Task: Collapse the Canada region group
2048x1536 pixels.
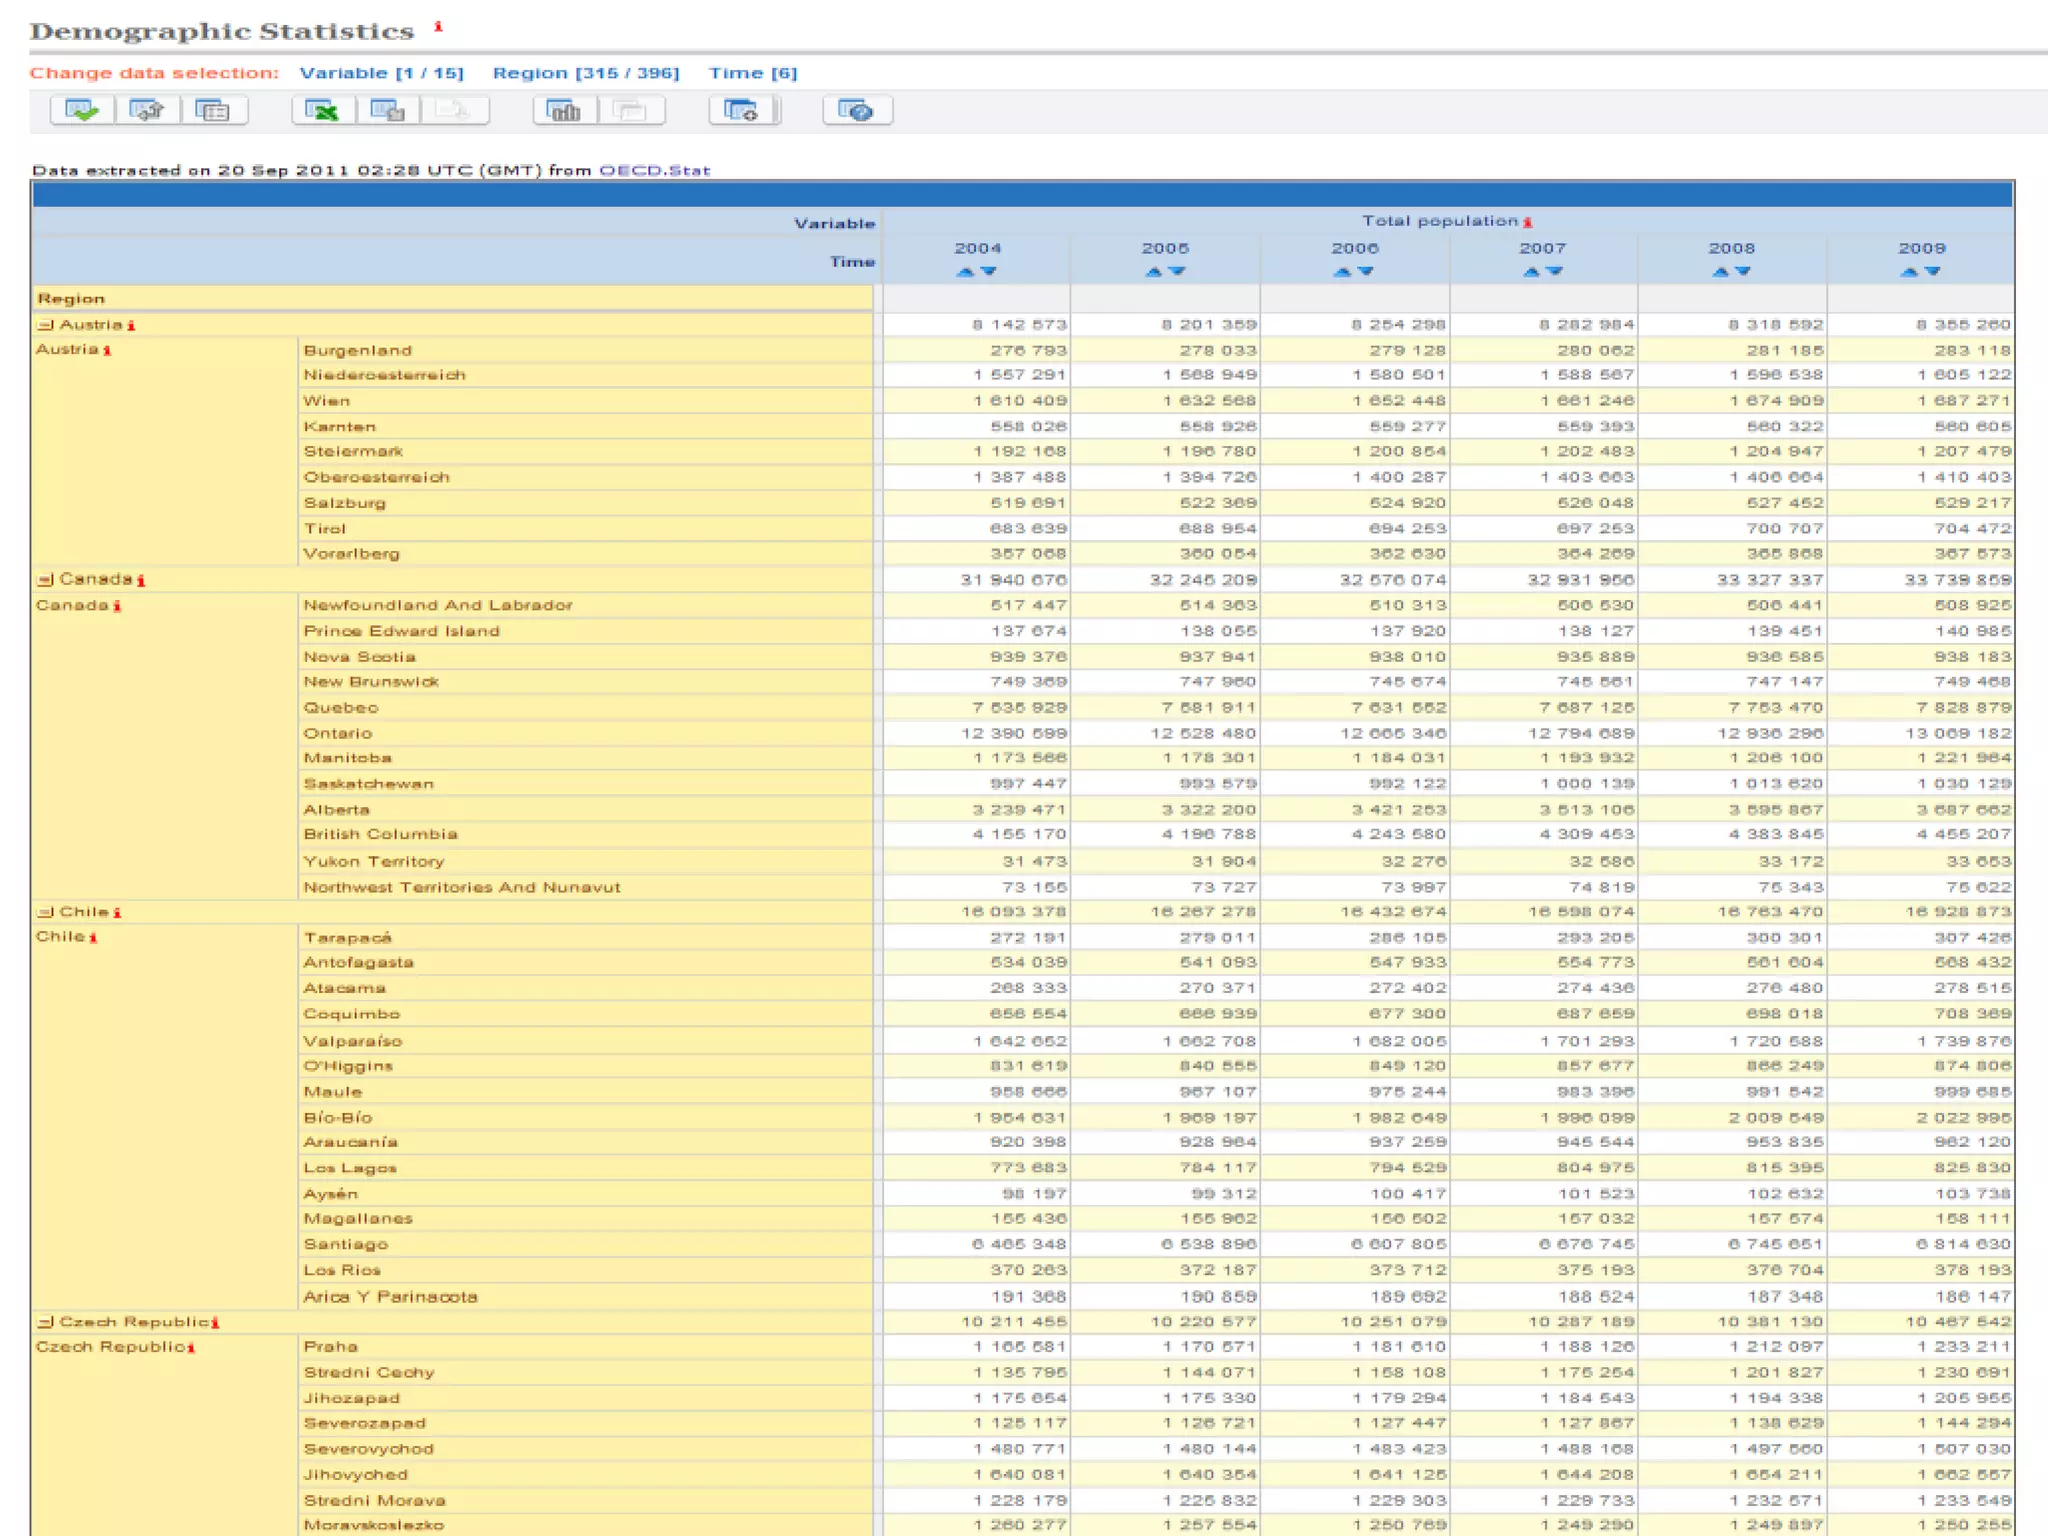Action: tap(45, 580)
